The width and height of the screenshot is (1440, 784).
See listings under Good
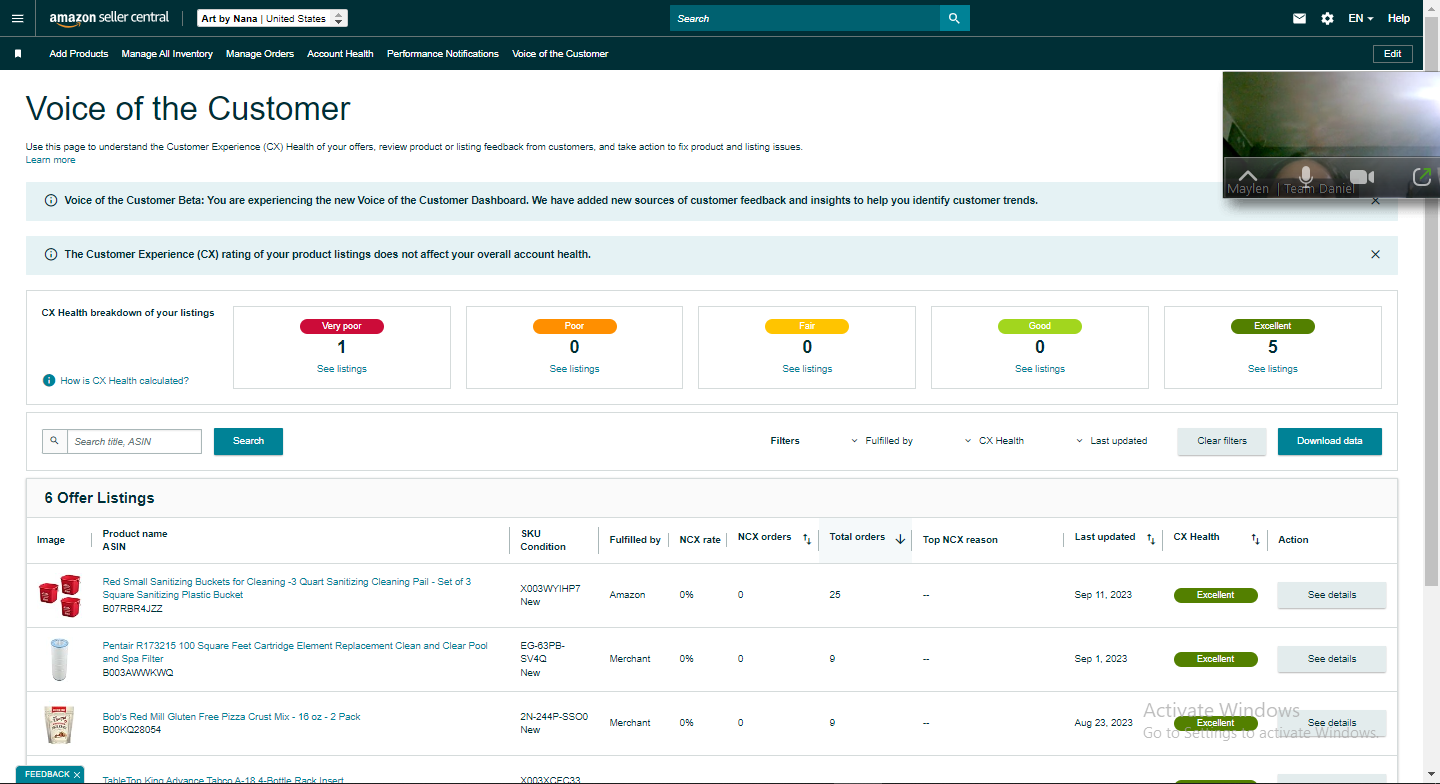1040,369
